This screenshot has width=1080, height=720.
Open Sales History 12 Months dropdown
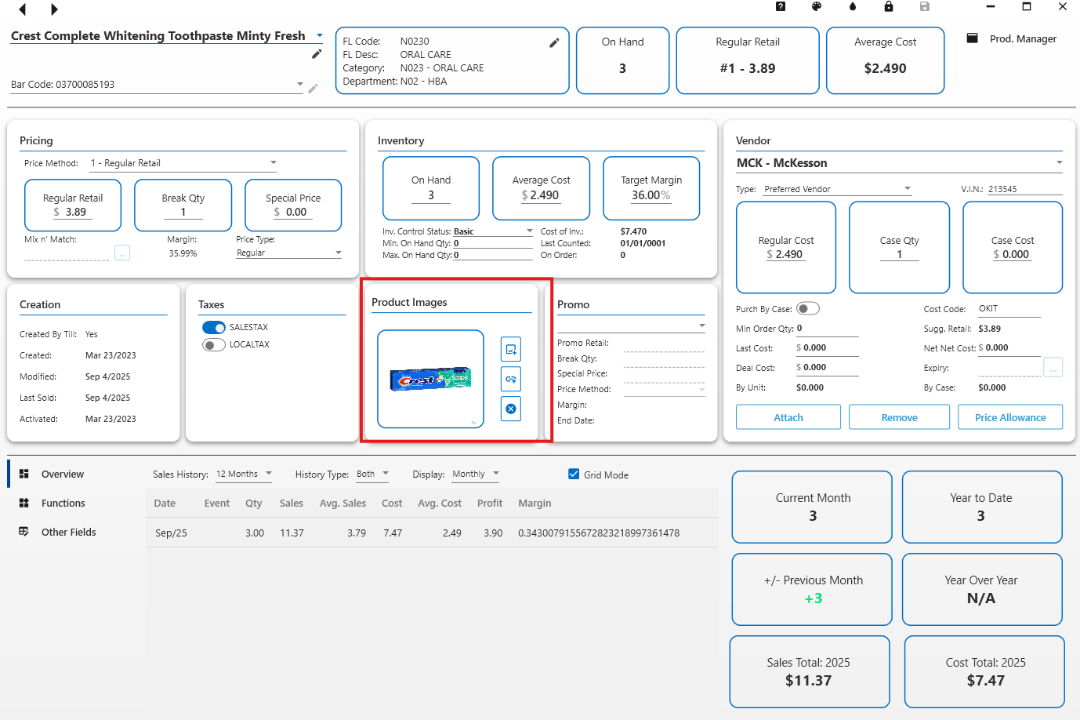(x=244, y=474)
